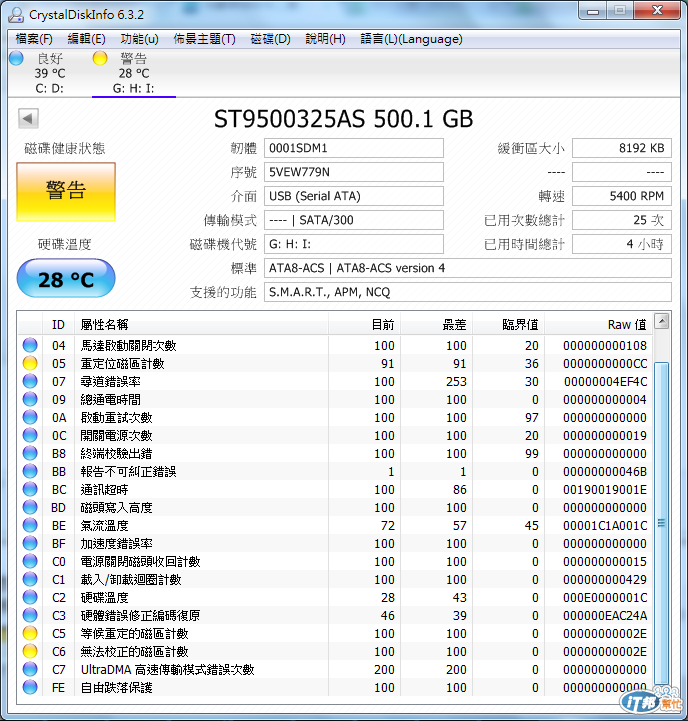688x721 pixels.
Task: Select the 重定位磁區計數 attribute name
Action: click(122, 364)
